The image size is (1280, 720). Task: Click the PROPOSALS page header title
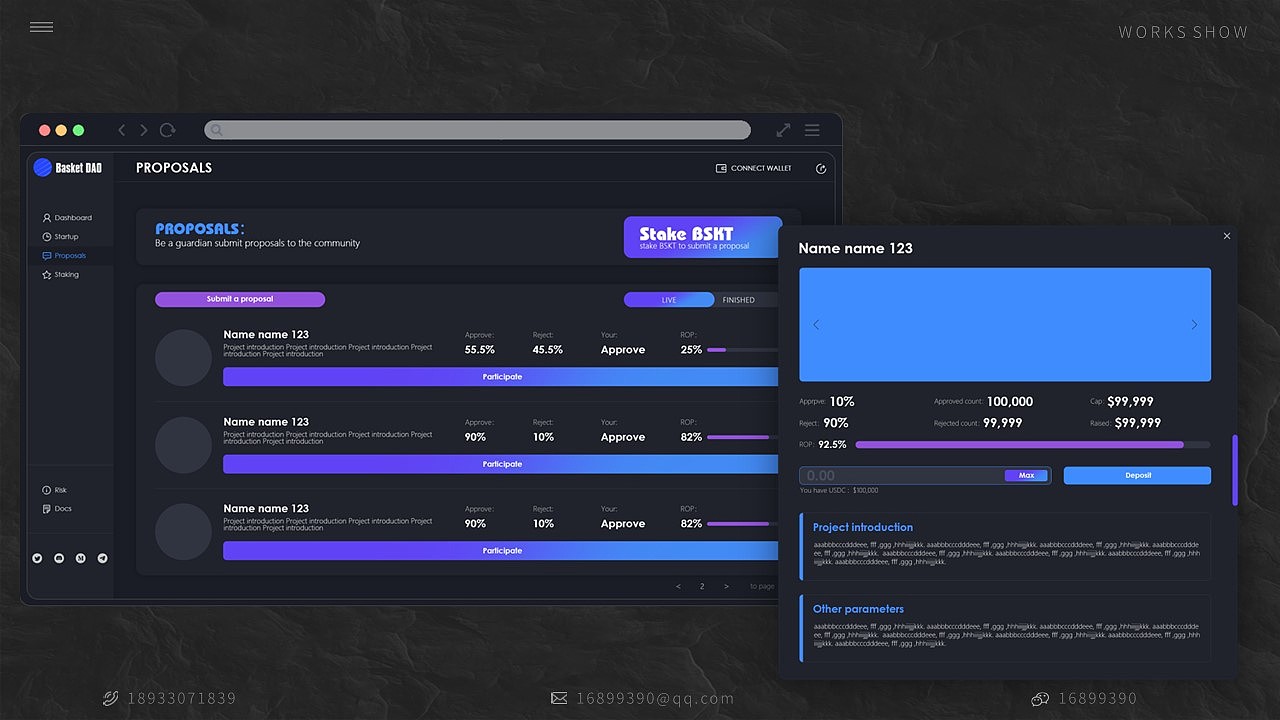coord(174,168)
